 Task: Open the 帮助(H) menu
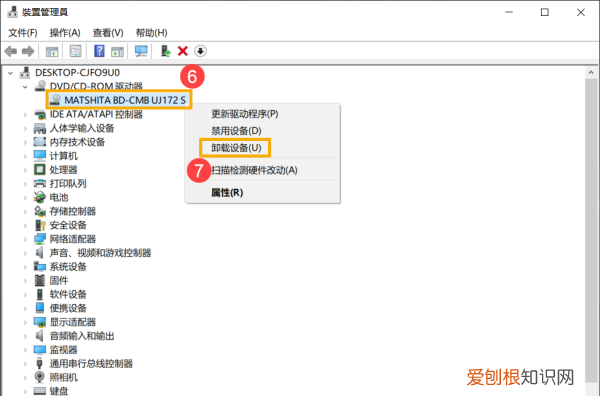click(152, 33)
